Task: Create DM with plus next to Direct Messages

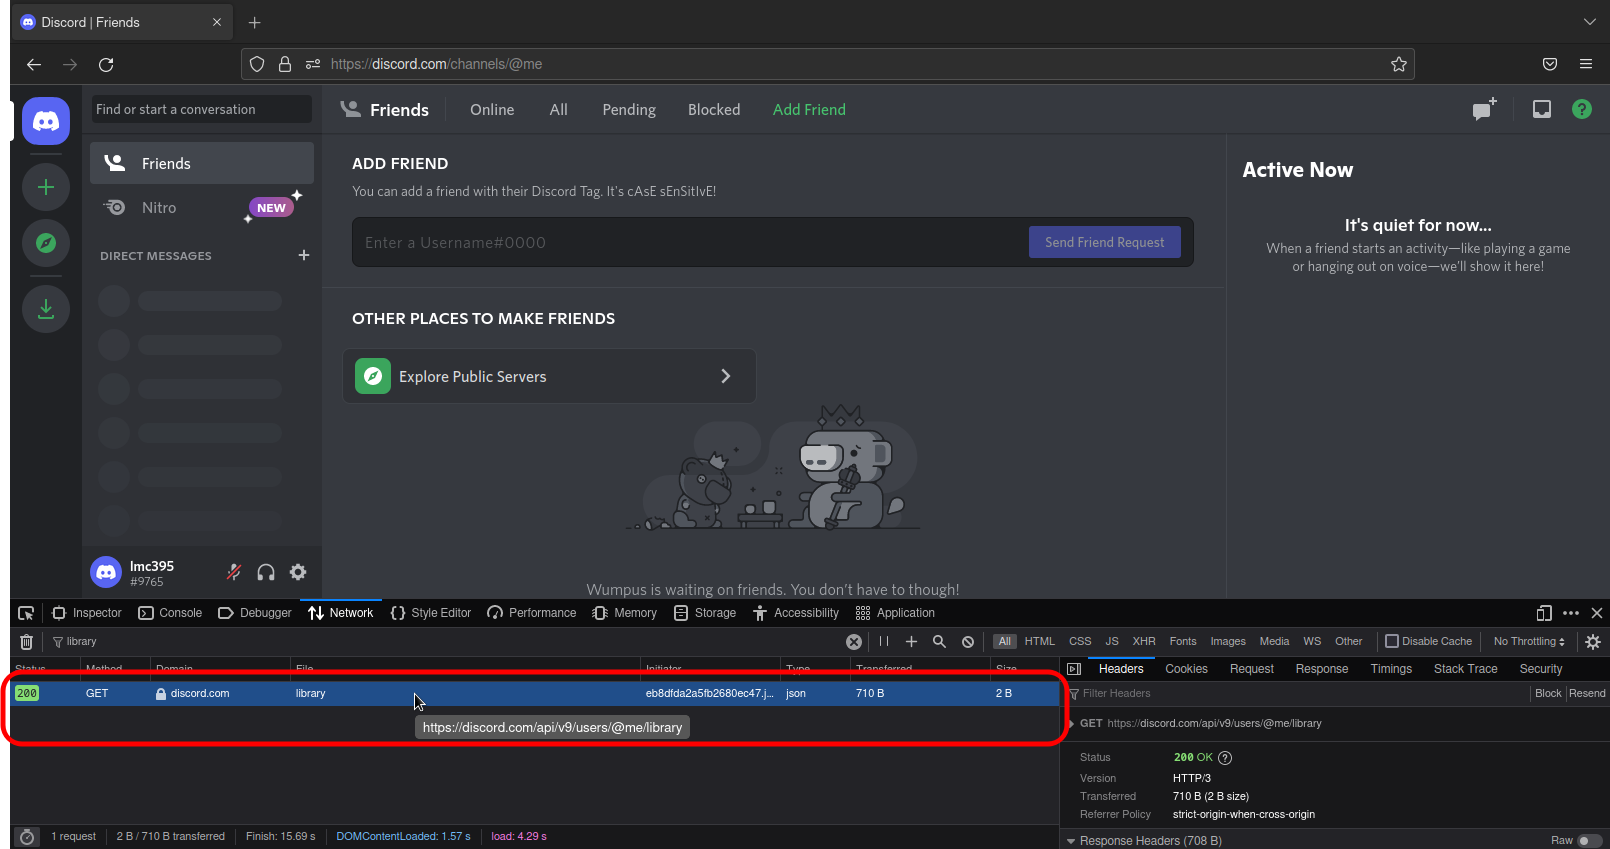Action: tap(304, 255)
